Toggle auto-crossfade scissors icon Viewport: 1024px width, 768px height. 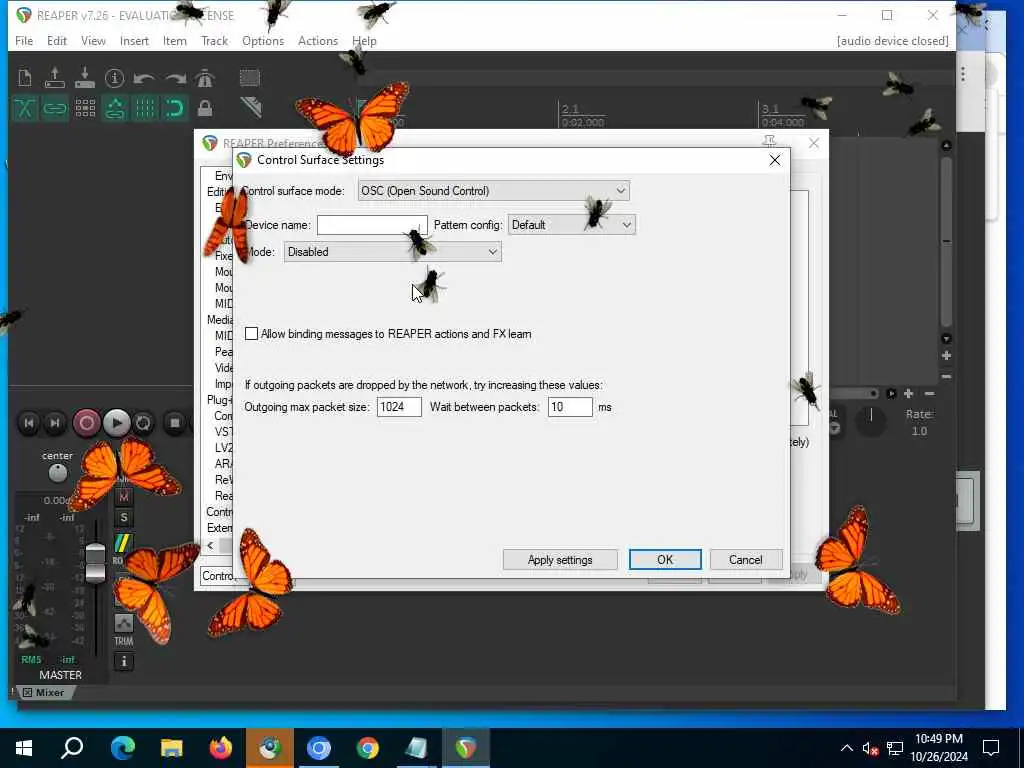point(25,108)
